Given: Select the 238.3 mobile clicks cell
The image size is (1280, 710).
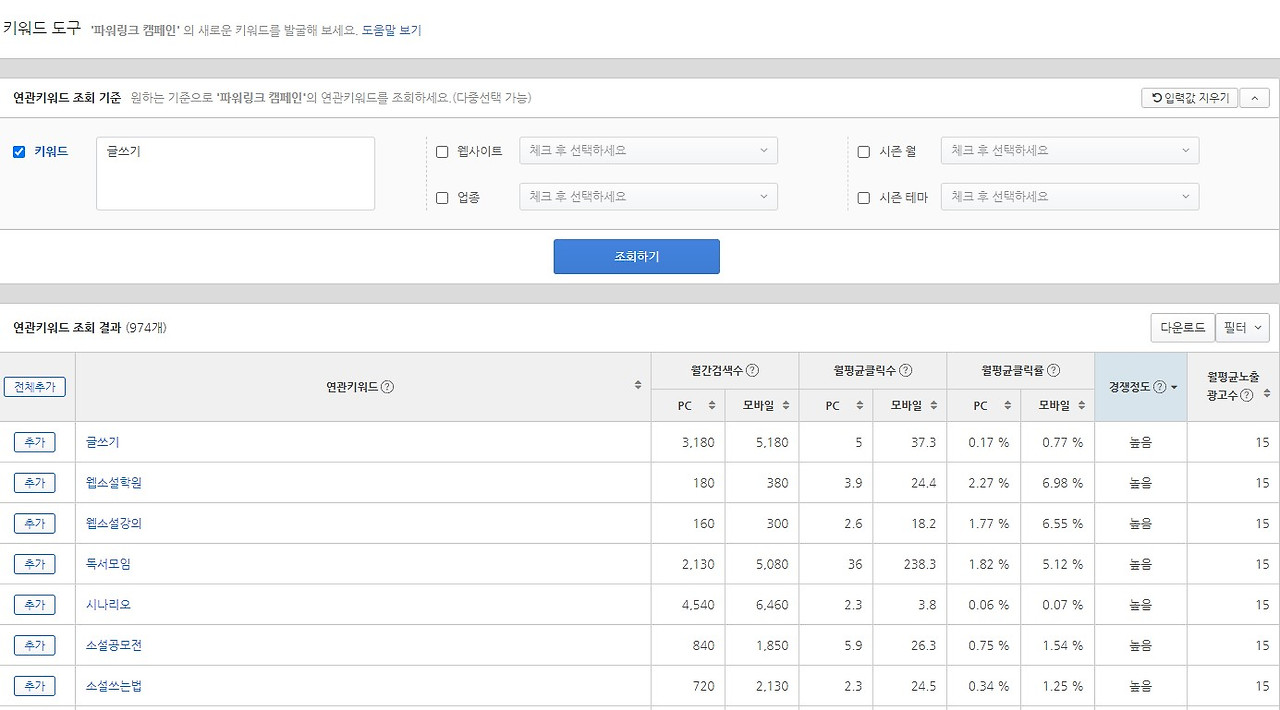Looking at the screenshot, I should click(910, 564).
